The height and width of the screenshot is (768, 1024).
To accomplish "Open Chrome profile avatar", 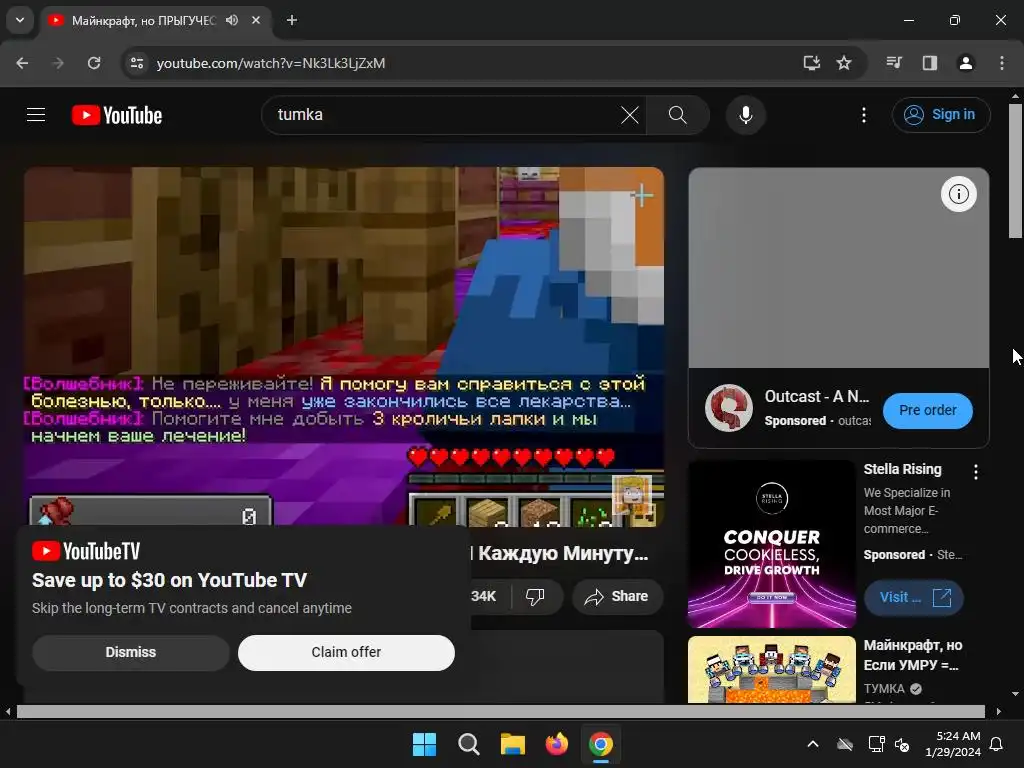I will point(965,63).
